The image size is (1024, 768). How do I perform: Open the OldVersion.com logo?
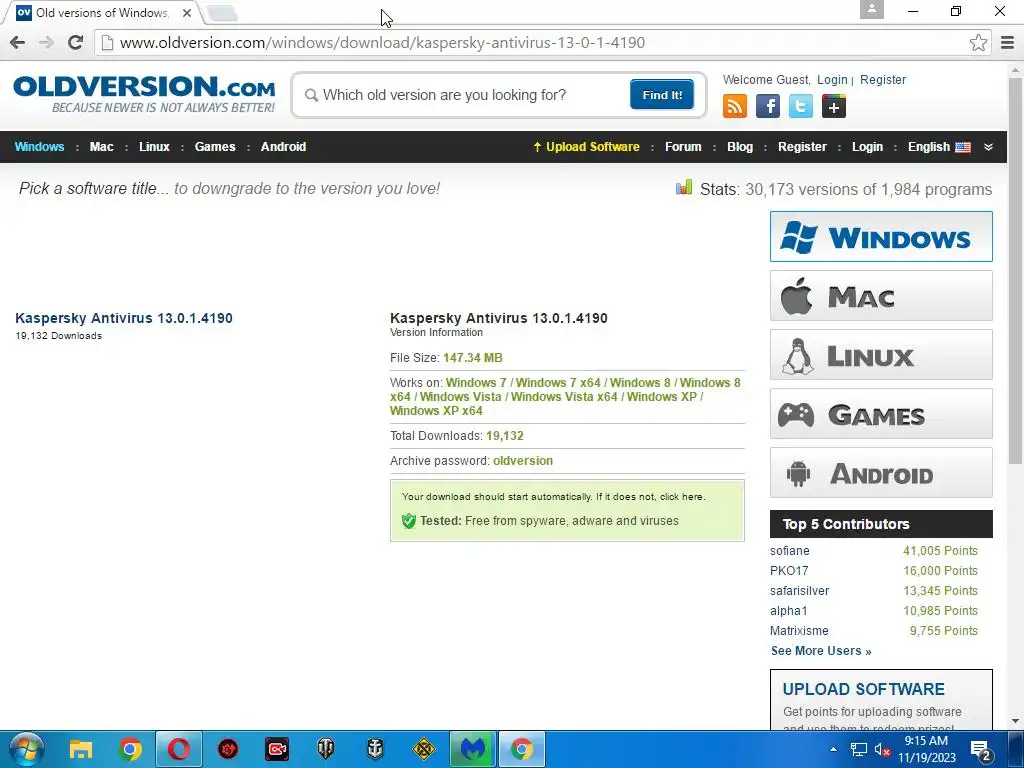point(144,94)
